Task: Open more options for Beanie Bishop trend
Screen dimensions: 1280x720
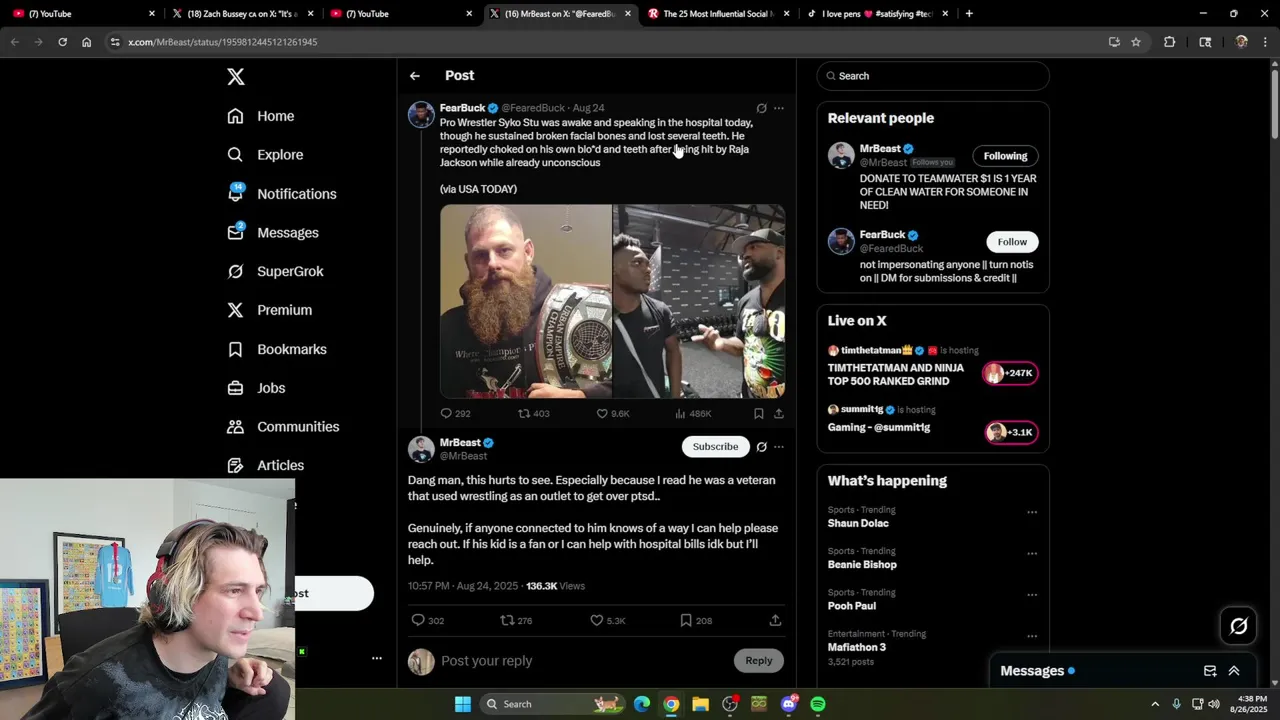Action: [x=1032, y=553]
